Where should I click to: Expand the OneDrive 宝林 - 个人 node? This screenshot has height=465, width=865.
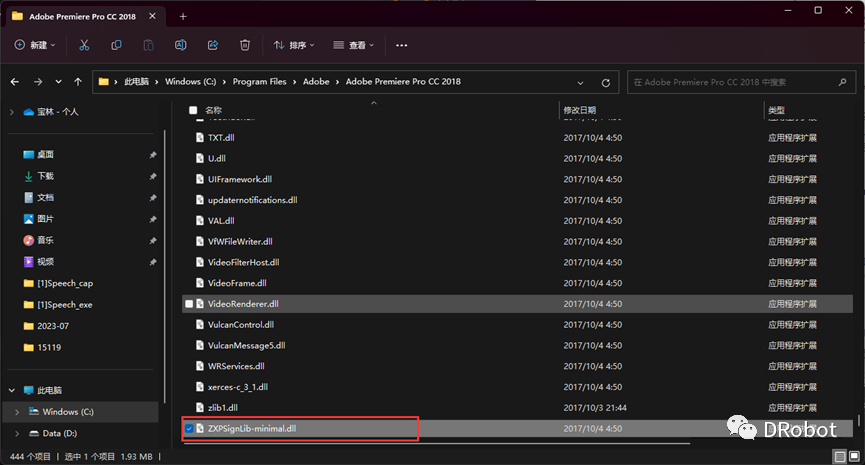pos(12,112)
